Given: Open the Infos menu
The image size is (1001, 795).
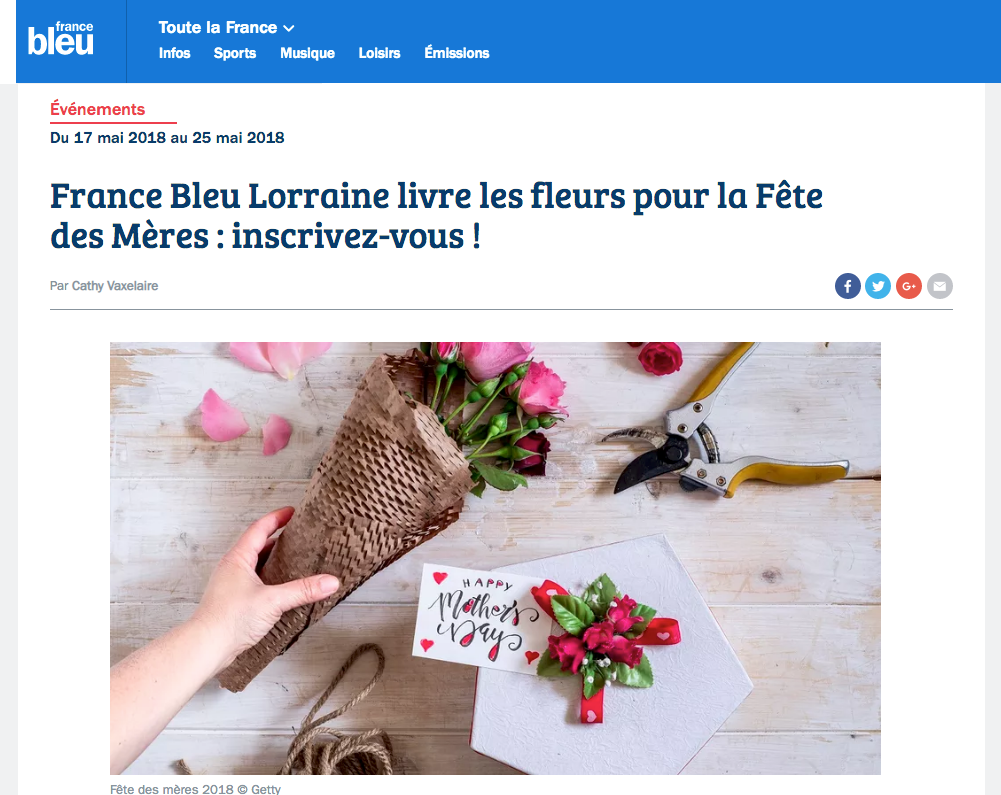Looking at the screenshot, I should (174, 53).
